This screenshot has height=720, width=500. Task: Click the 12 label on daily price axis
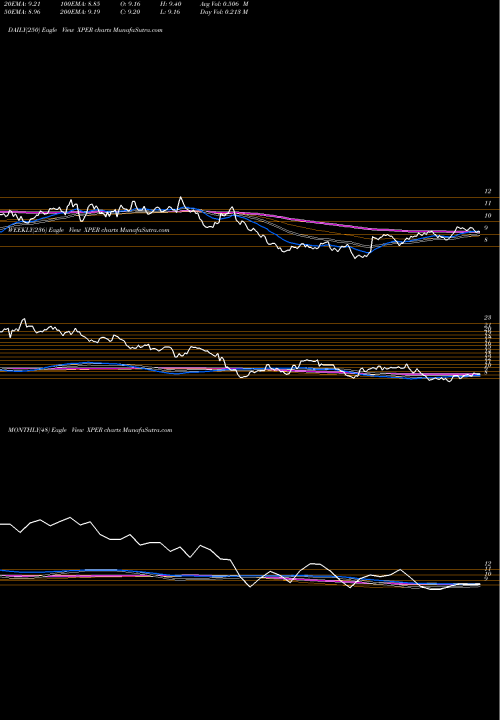click(x=488, y=191)
